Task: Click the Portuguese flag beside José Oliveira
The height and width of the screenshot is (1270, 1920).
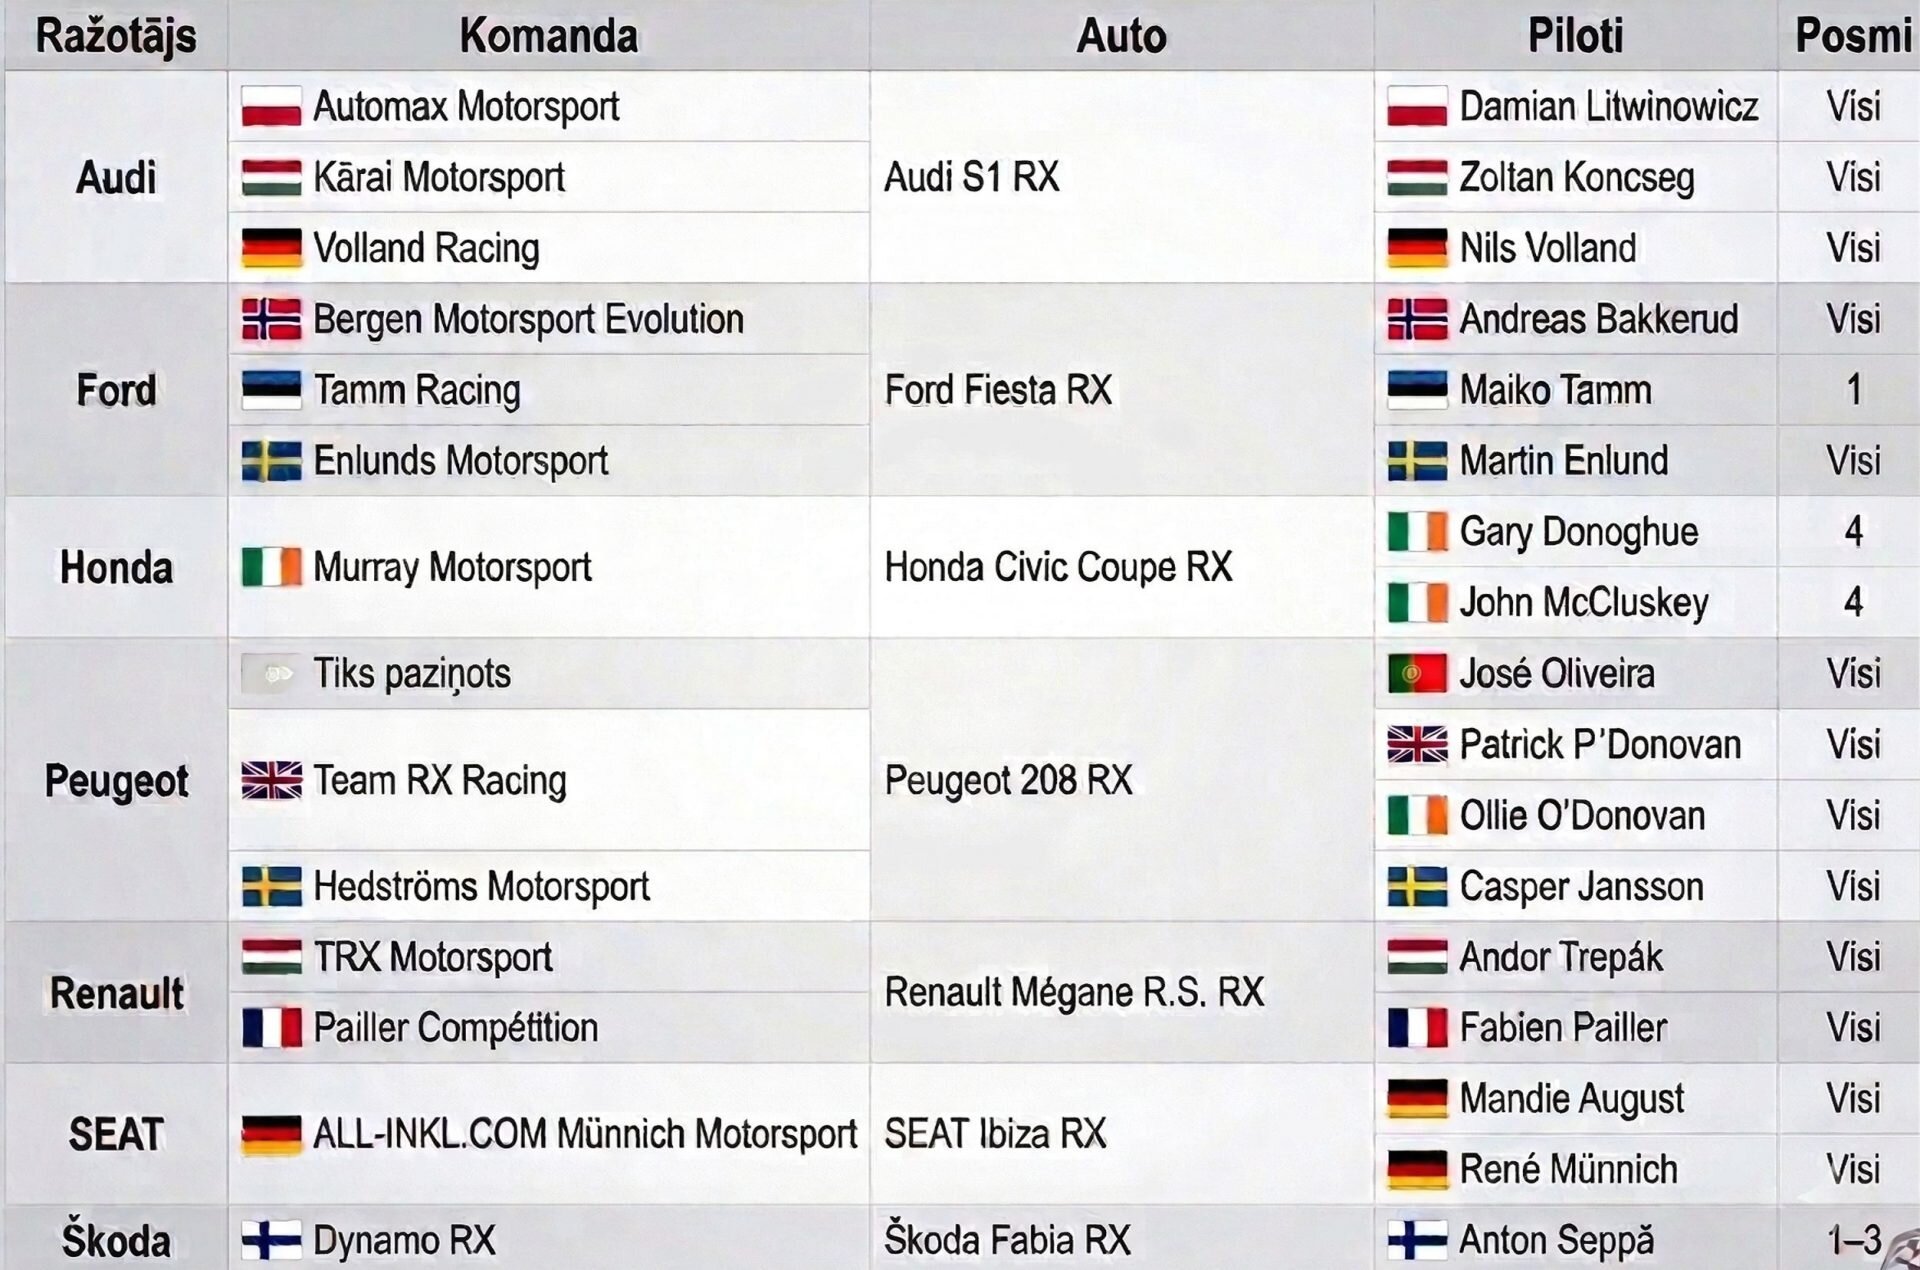Action: pos(1417,674)
